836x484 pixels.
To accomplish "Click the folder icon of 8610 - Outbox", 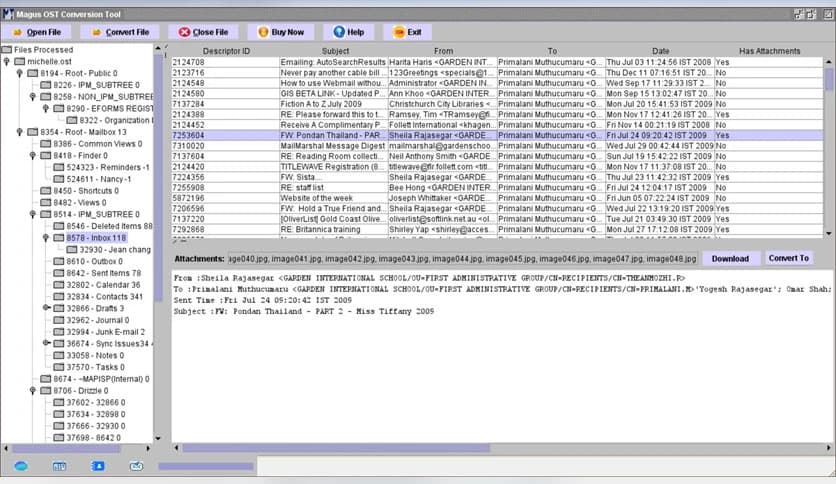I will (x=59, y=261).
